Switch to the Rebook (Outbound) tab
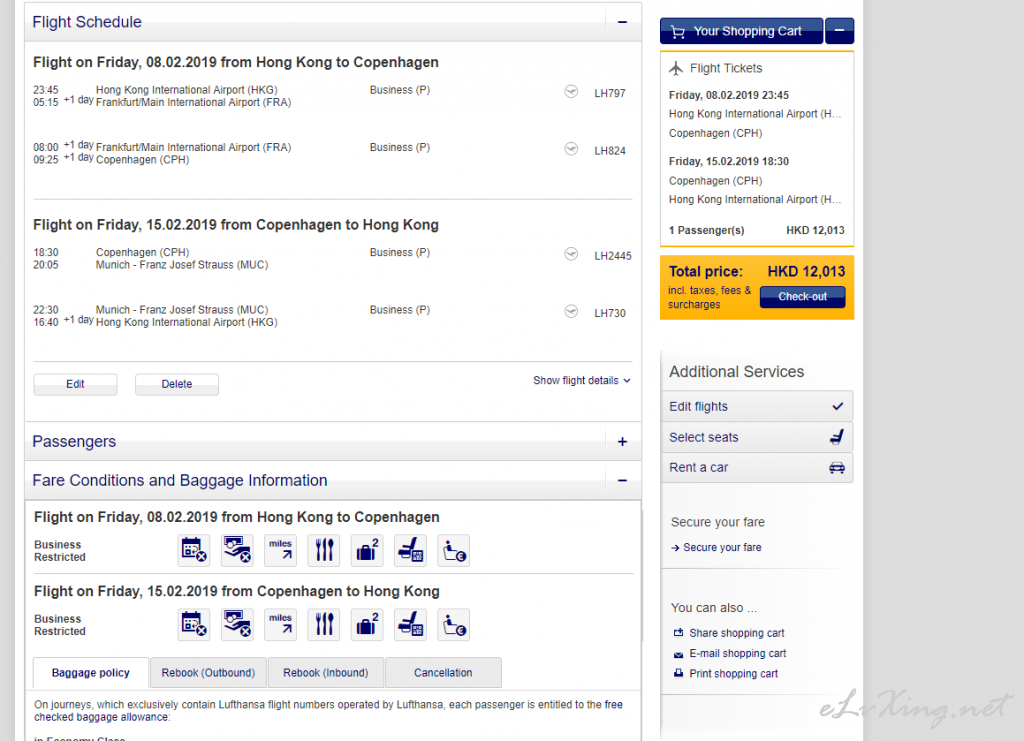Image resolution: width=1024 pixels, height=741 pixels. [208, 672]
